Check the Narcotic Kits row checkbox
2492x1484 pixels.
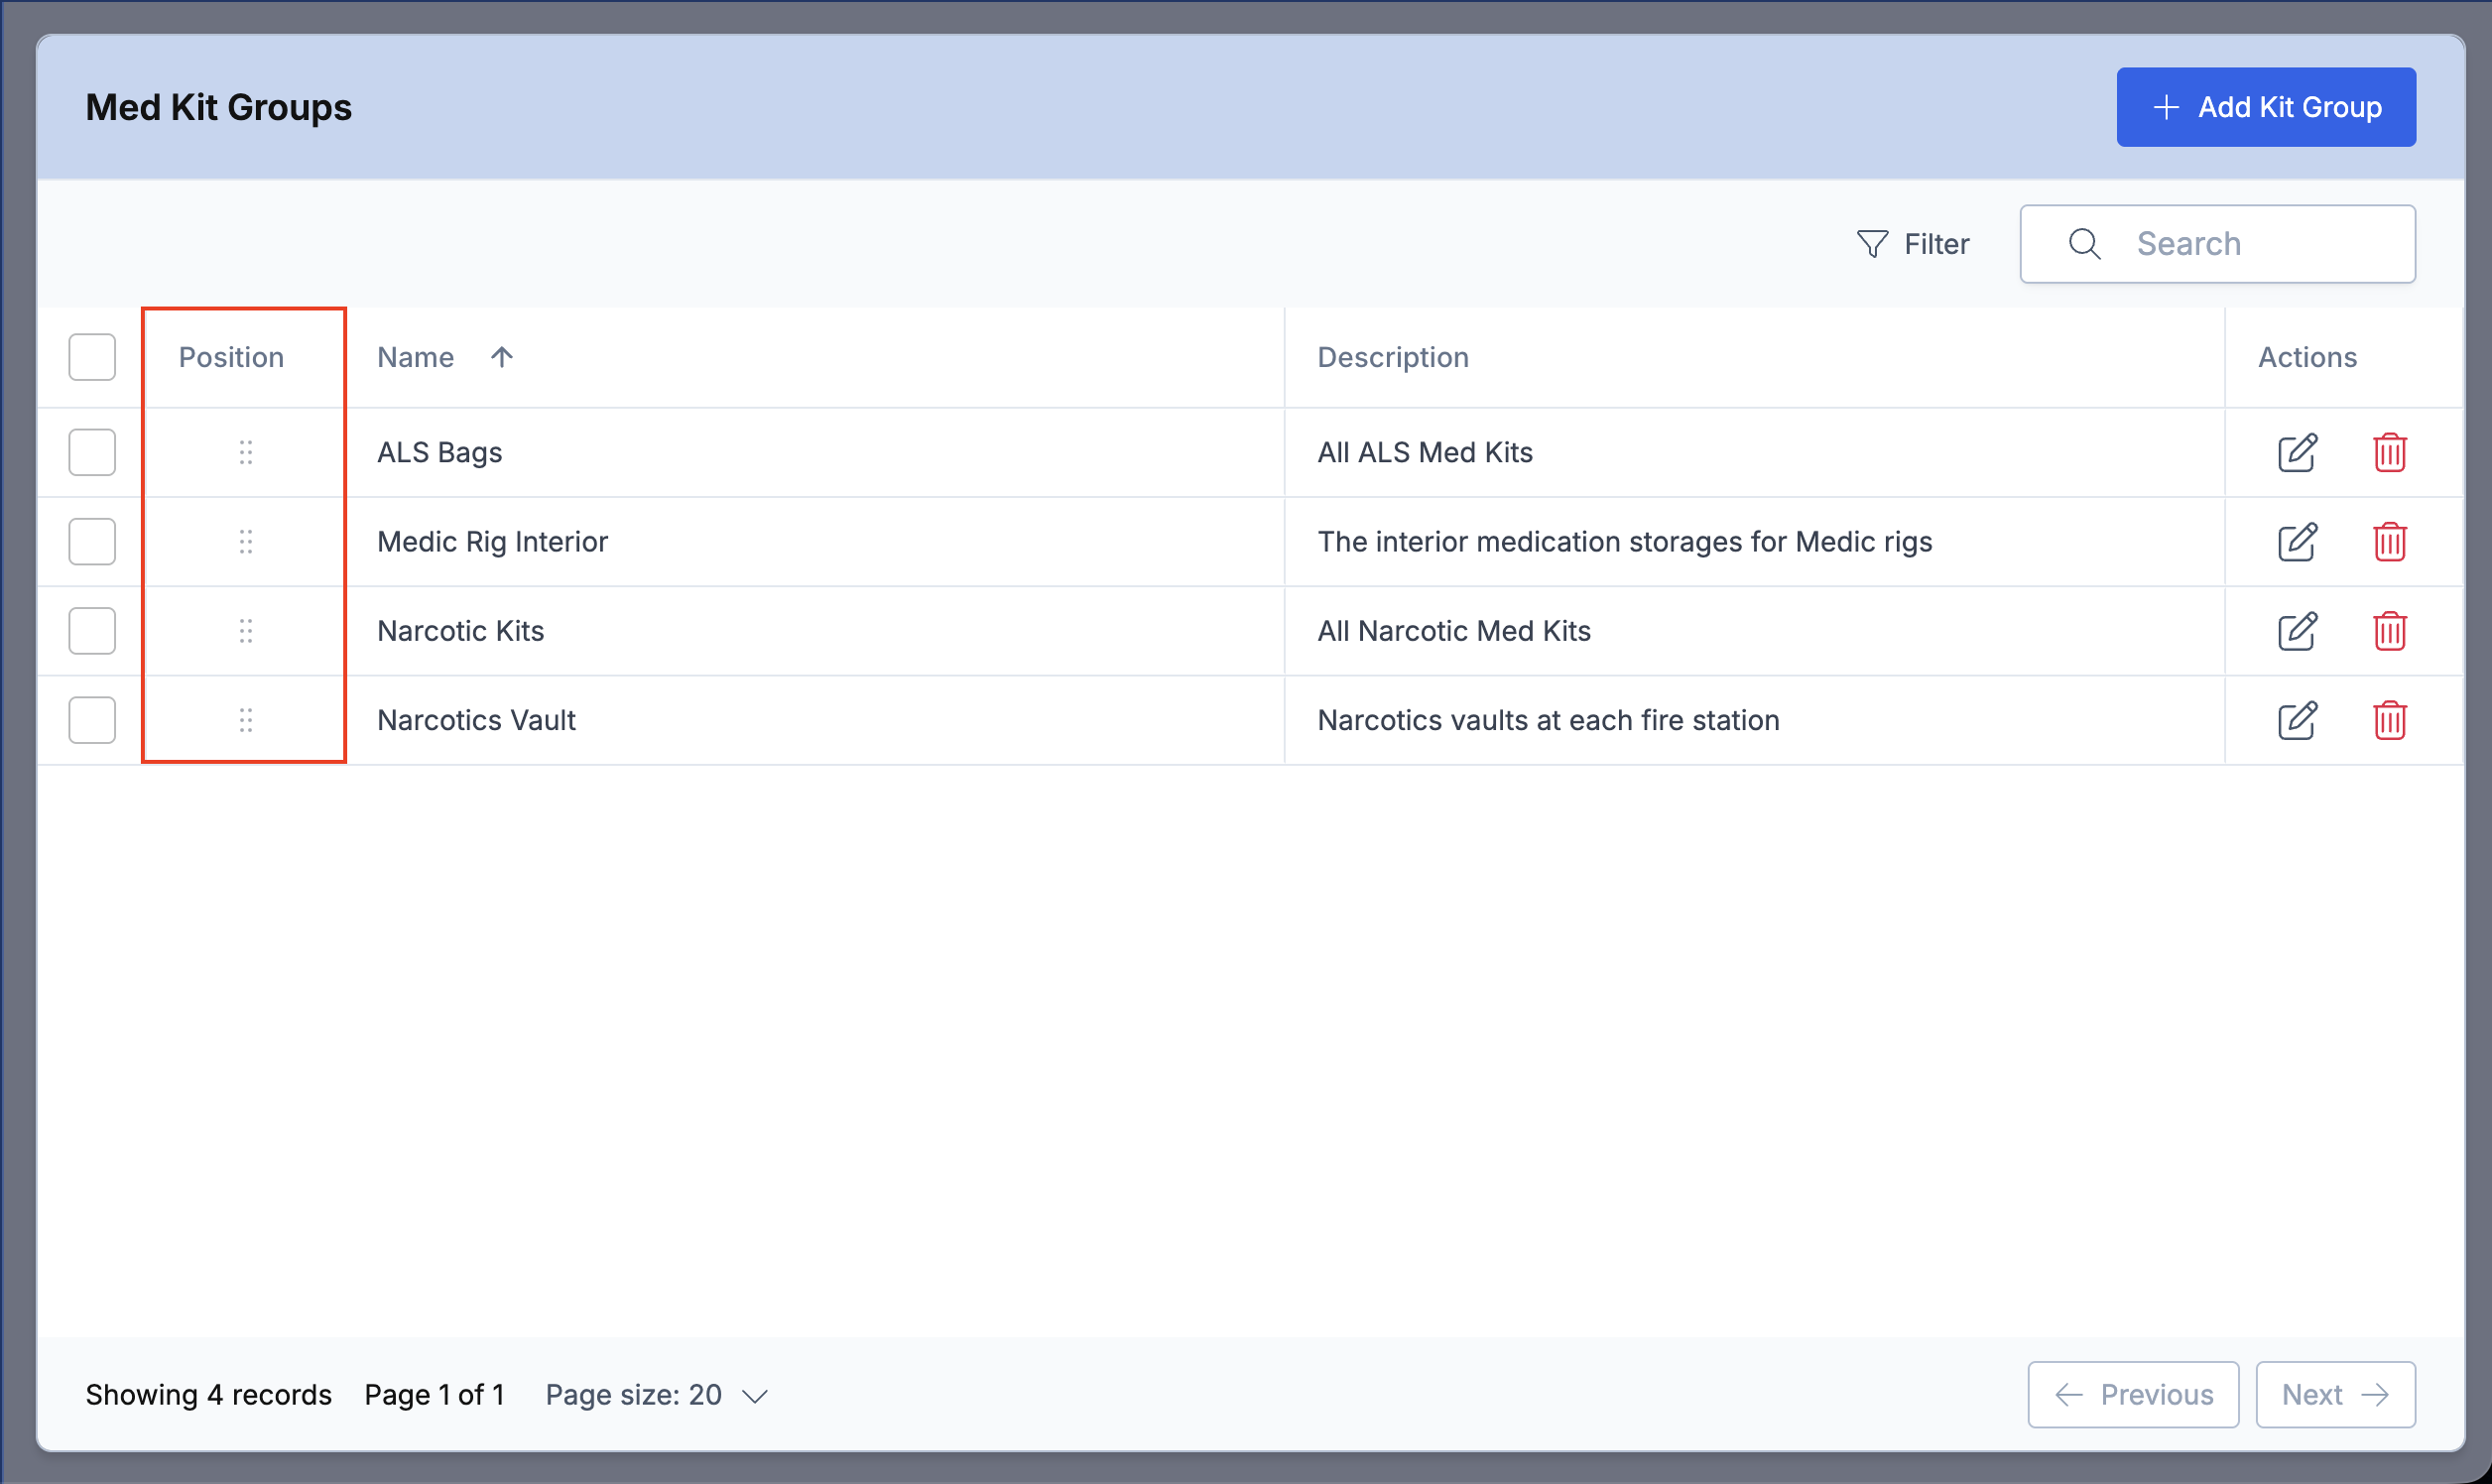pyautogui.click(x=92, y=631)
